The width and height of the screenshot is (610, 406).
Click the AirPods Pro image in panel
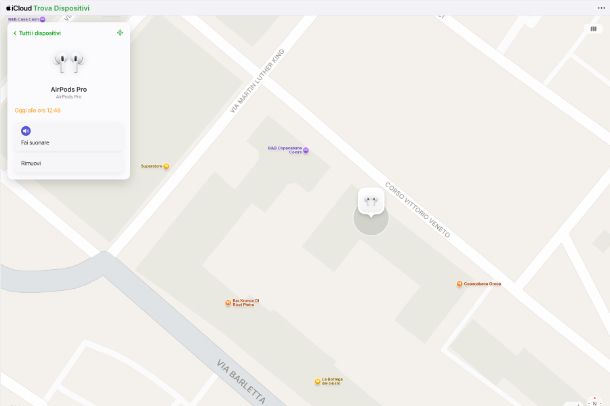(69, 63)
